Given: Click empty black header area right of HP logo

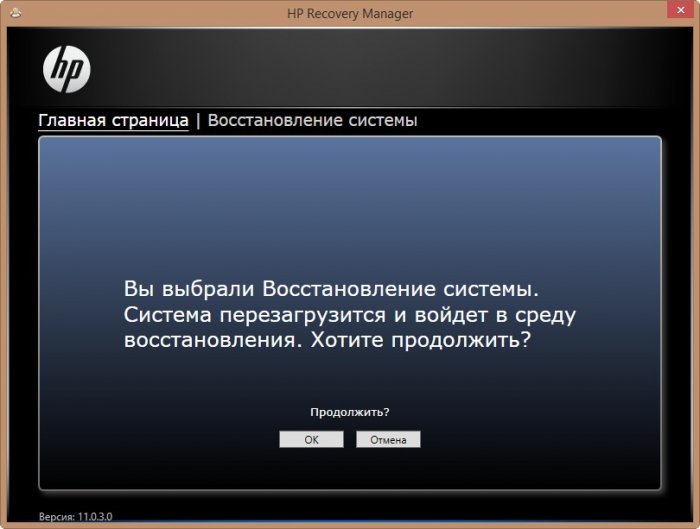Looking at the screenshot, I should coord(400,69).
